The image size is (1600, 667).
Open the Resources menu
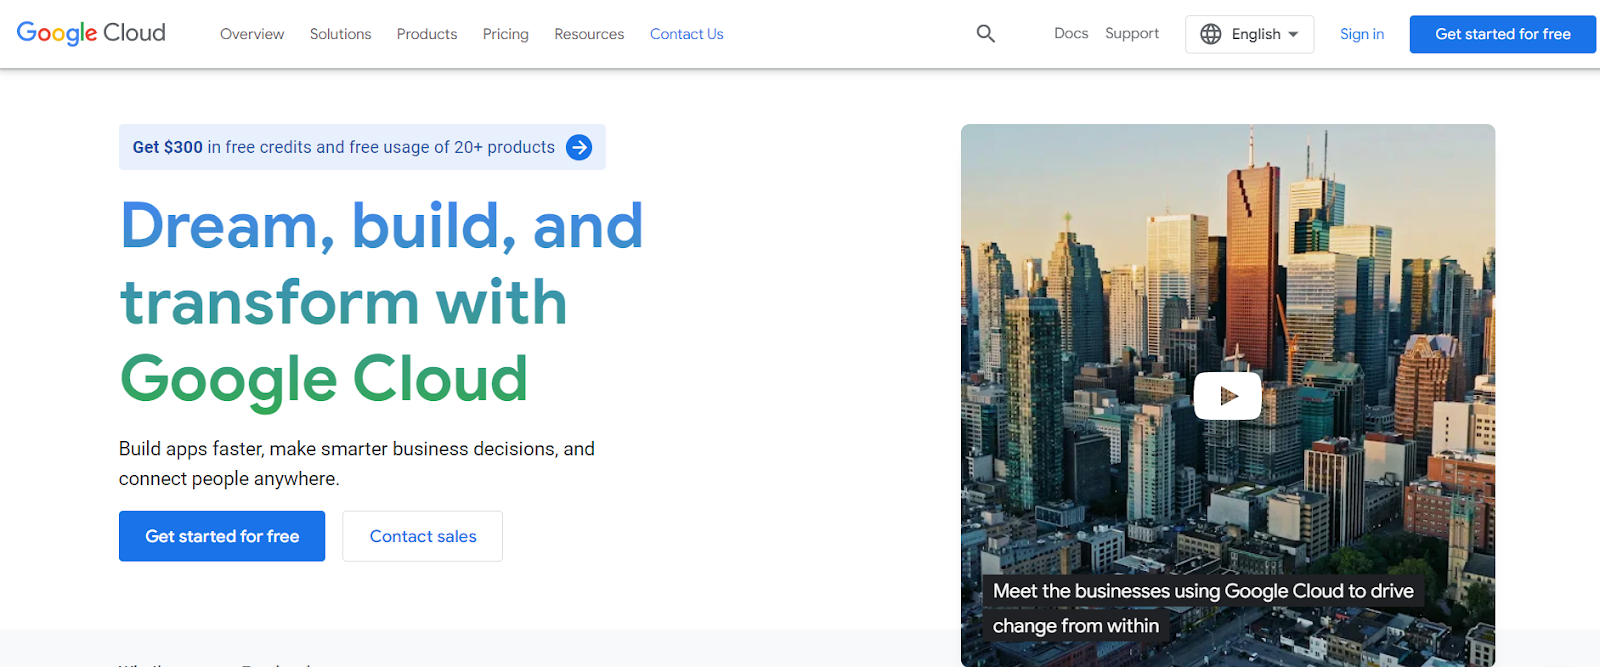click(589, 34)
